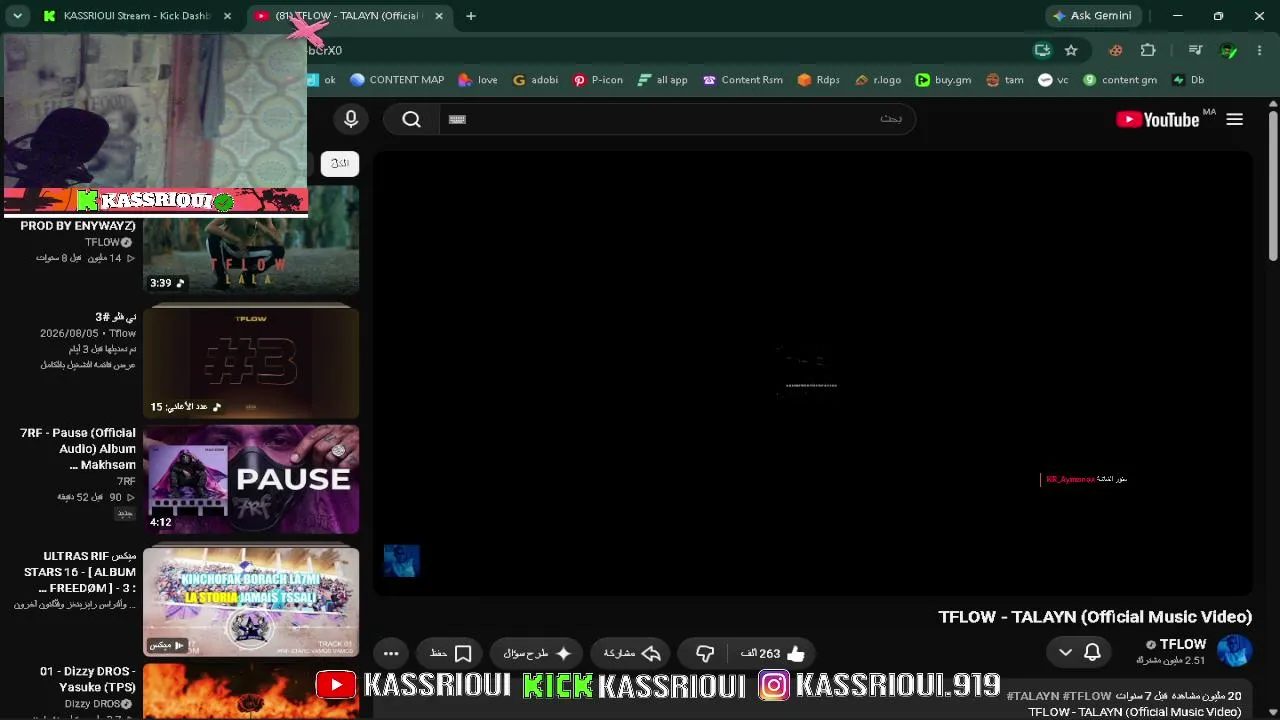Open the all app bookmark
The height and width of the screenshot is (720, 1280).
coord(662,80)
